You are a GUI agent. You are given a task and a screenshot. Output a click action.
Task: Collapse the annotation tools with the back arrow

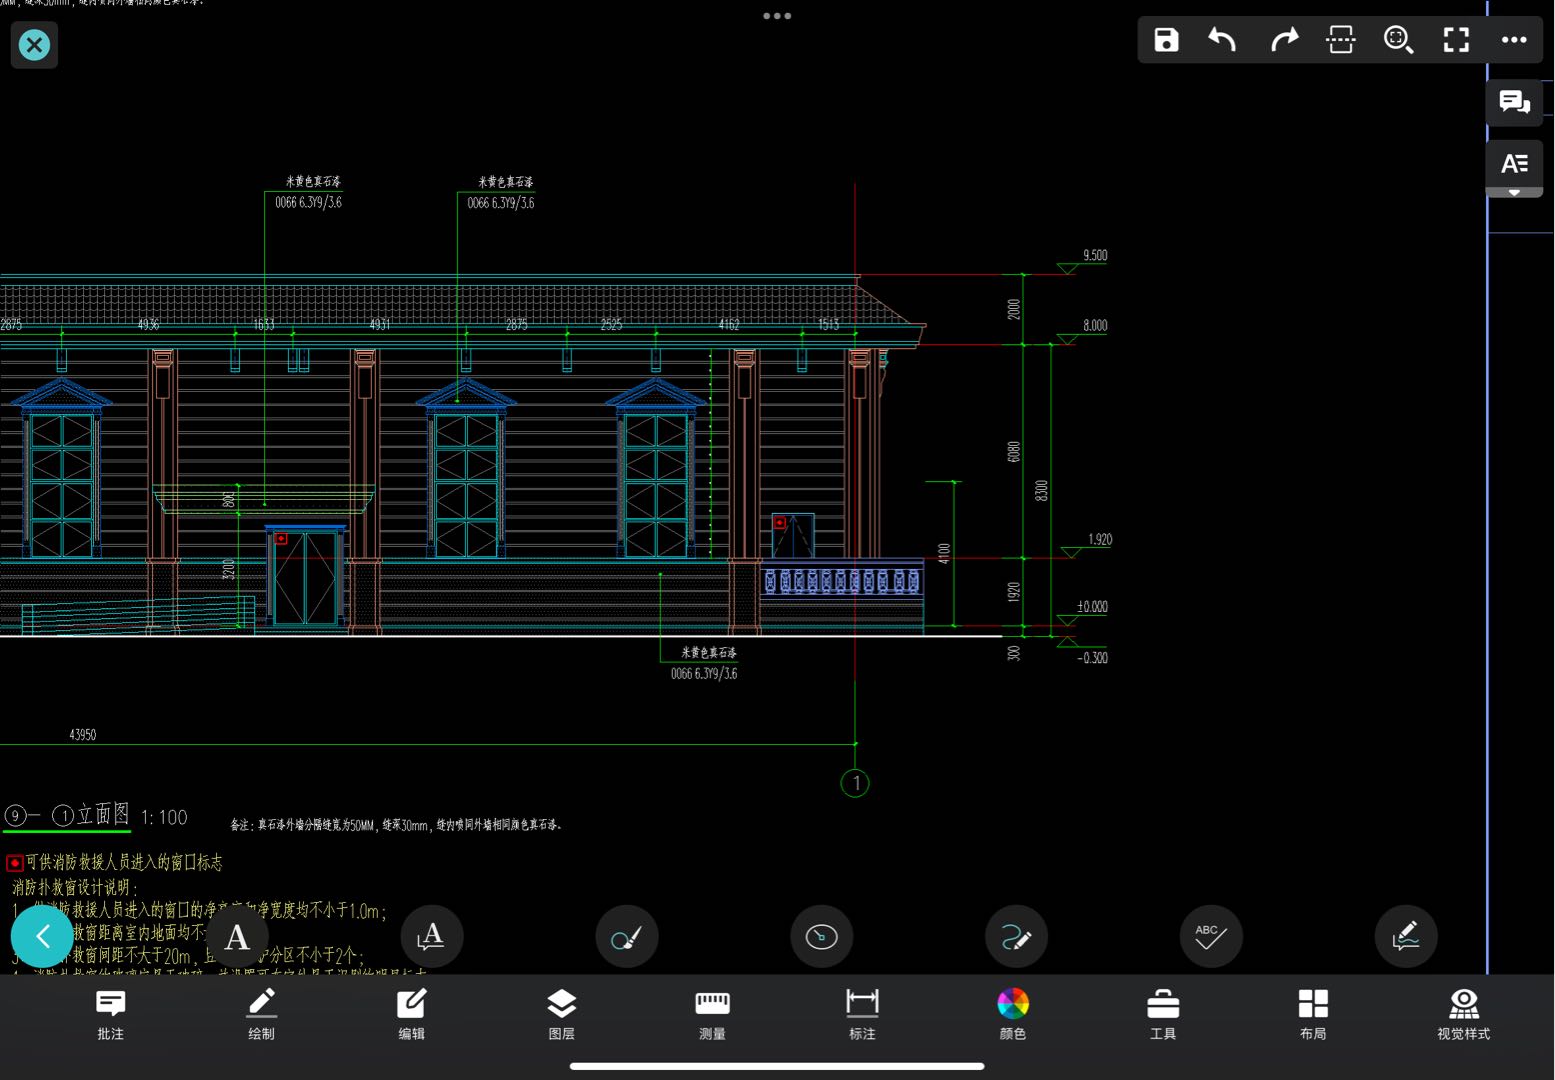42,936
